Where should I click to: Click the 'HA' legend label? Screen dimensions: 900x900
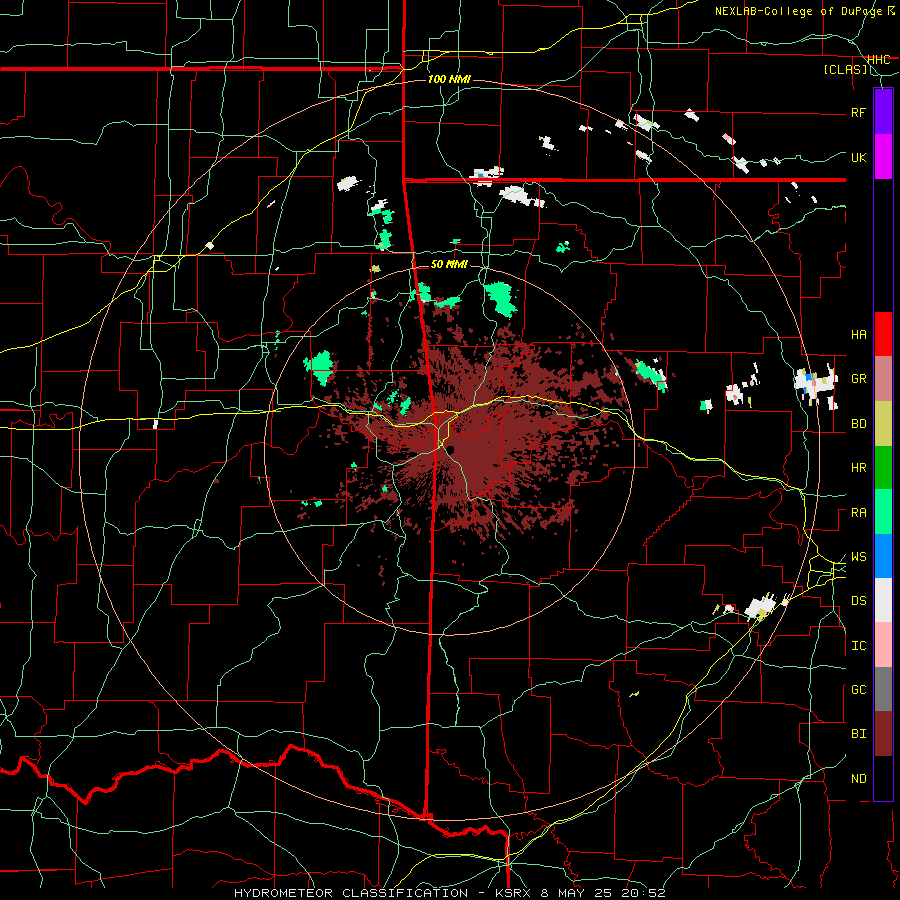coord(859,335)
